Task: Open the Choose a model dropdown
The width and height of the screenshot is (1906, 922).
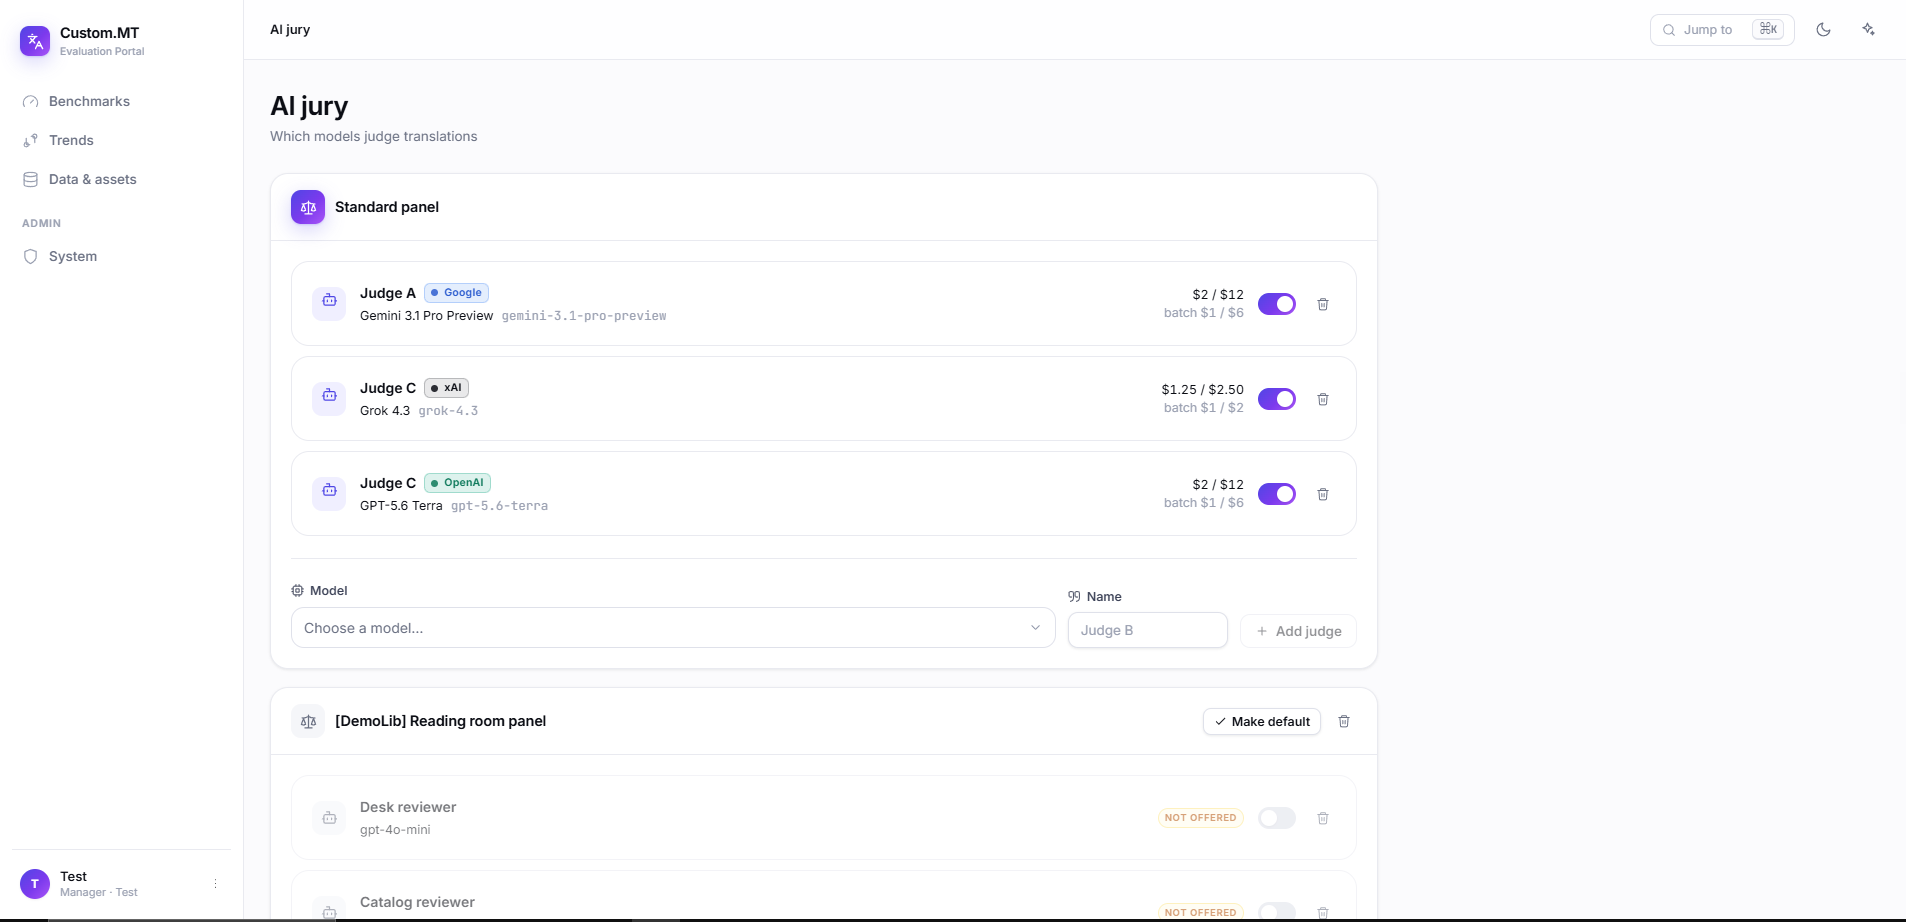Action: (x=673, y=628)
